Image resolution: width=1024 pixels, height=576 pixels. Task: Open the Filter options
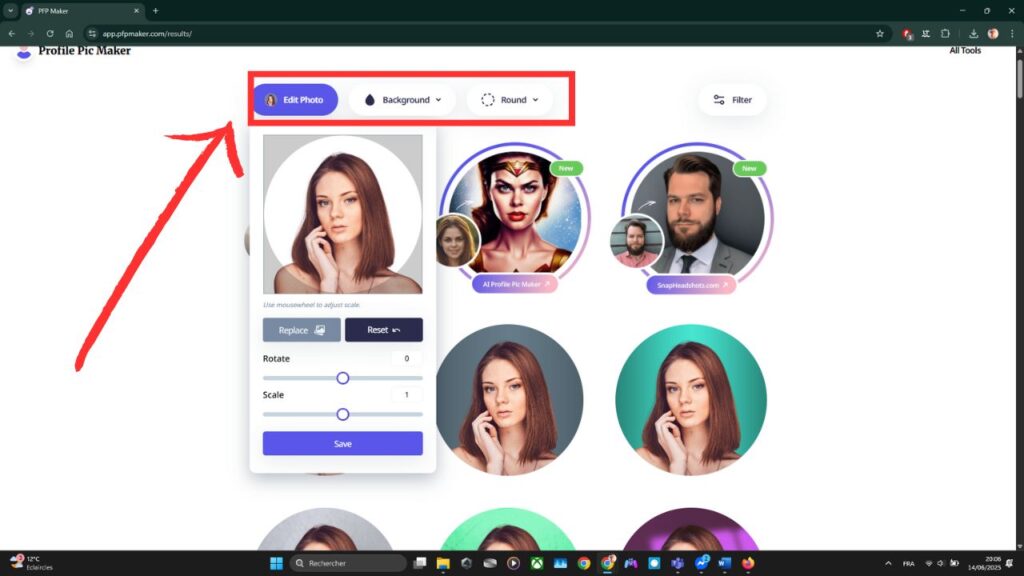point(732,100)
